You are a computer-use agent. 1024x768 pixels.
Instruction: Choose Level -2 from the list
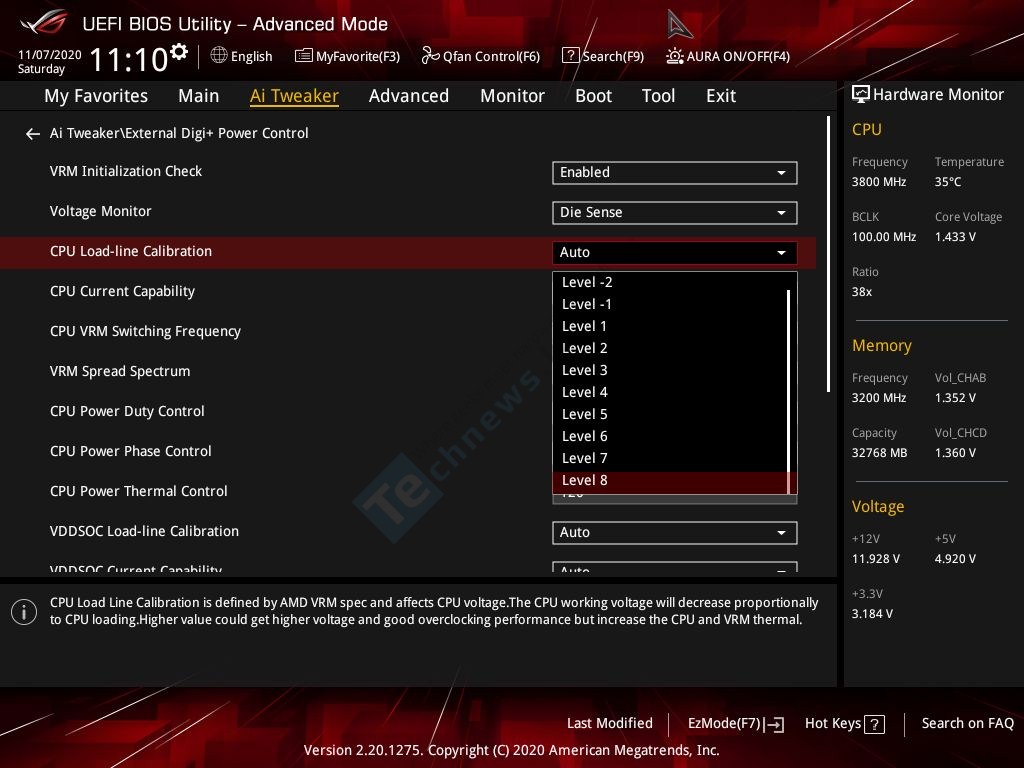point(670,282)
